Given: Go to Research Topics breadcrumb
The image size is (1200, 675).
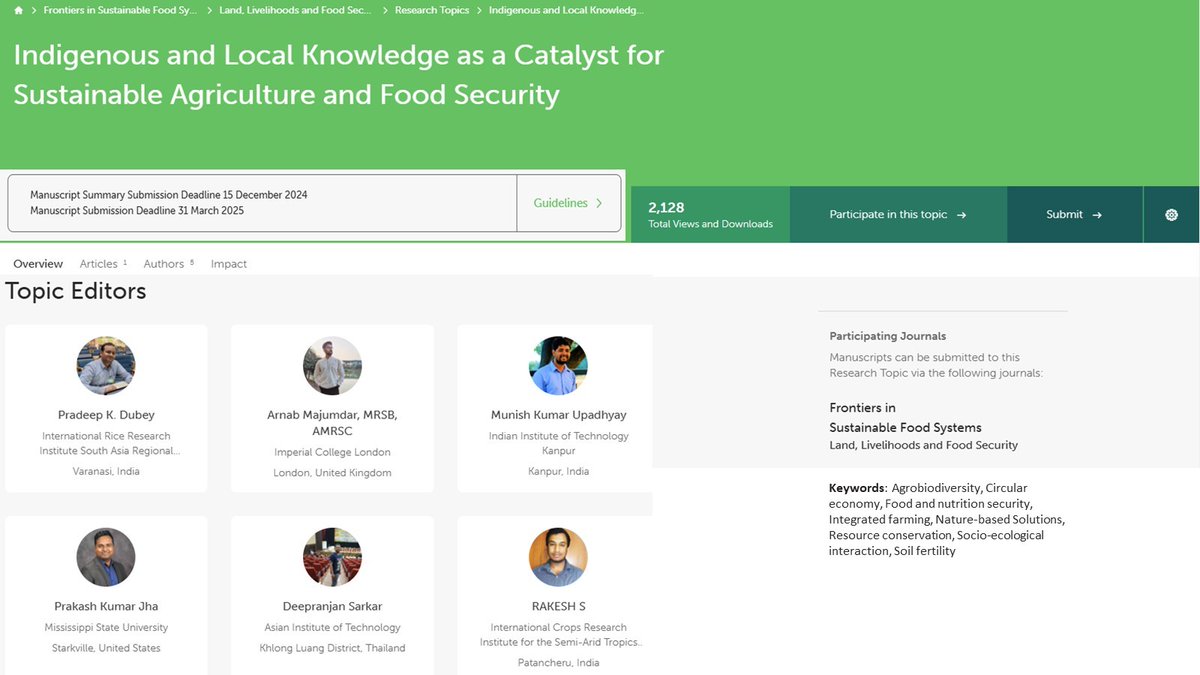Looking at the screenshot, I should pyautogui.click(x=432, y=10).
